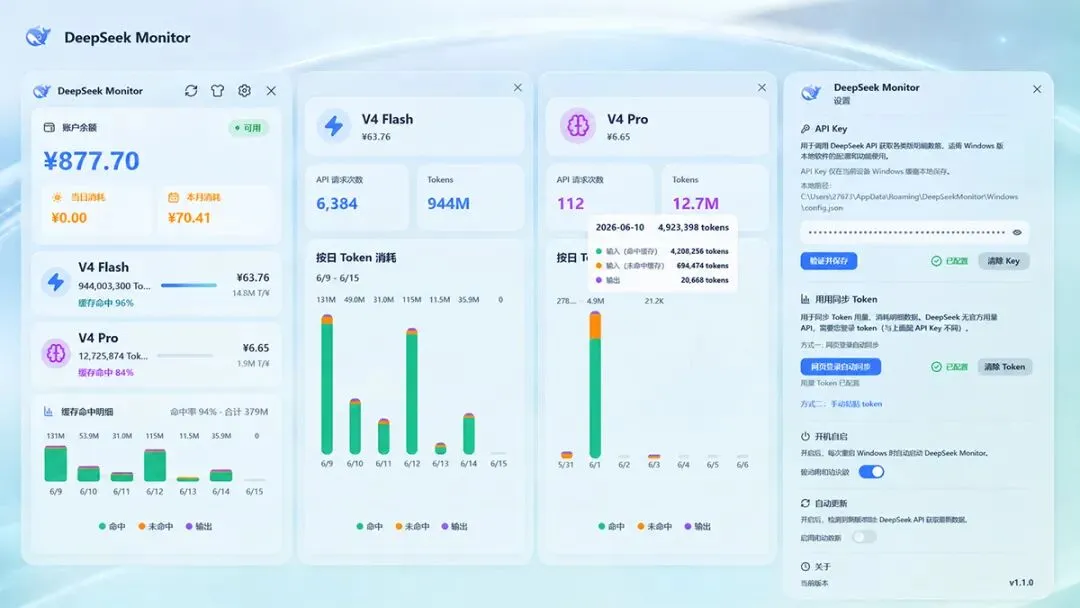Click the About clock icon in settings

[x=805, y=567]
